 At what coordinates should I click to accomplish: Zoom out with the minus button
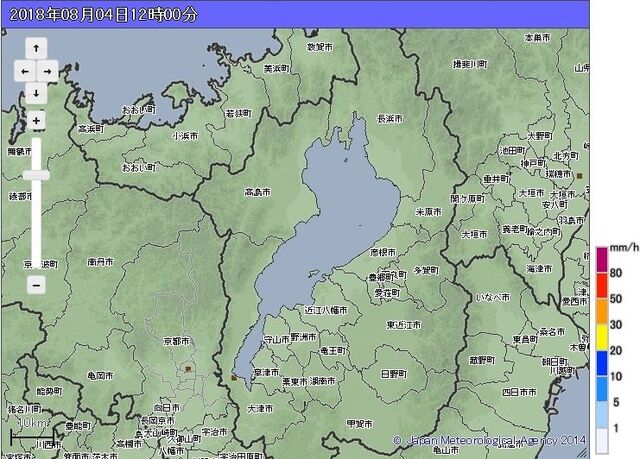[36, 285]
